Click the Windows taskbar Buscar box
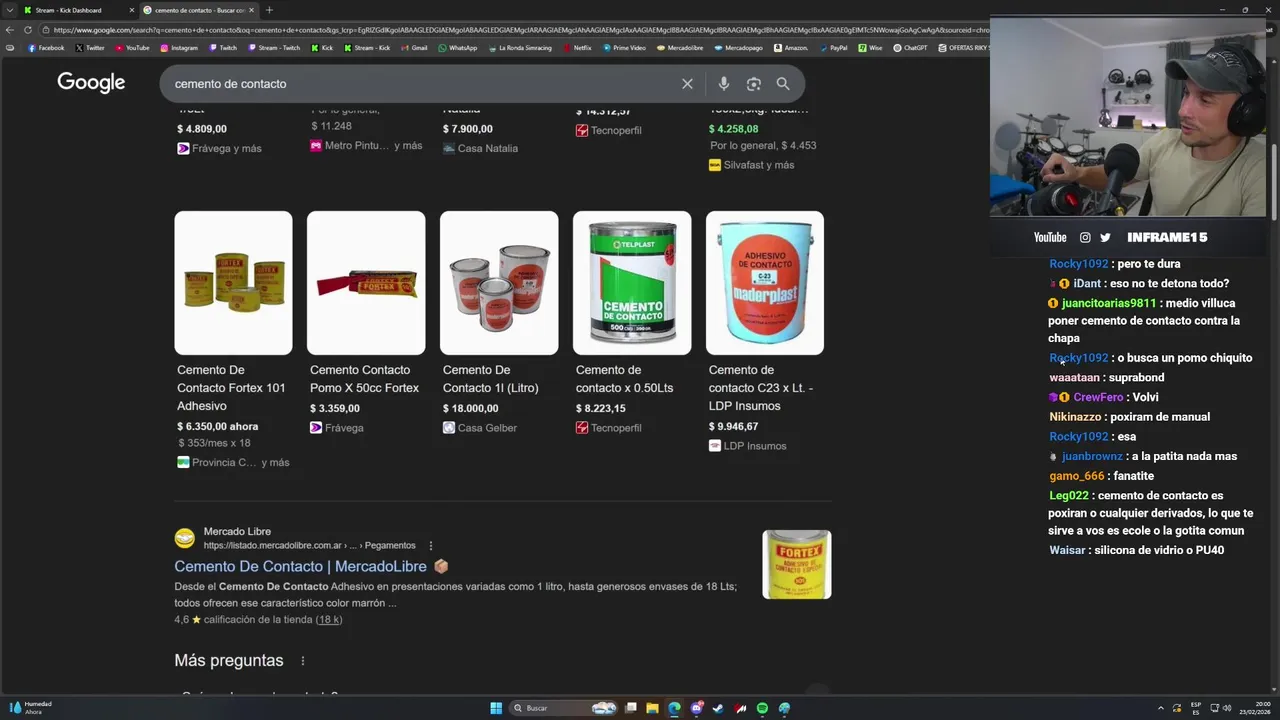1280x720 pixels. click(x=563, y=708)
